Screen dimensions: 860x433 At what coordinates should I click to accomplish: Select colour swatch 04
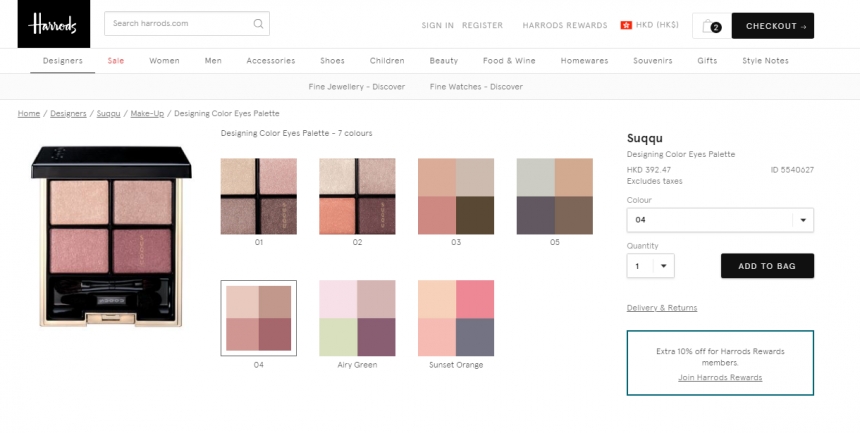(x=258, y=318)
